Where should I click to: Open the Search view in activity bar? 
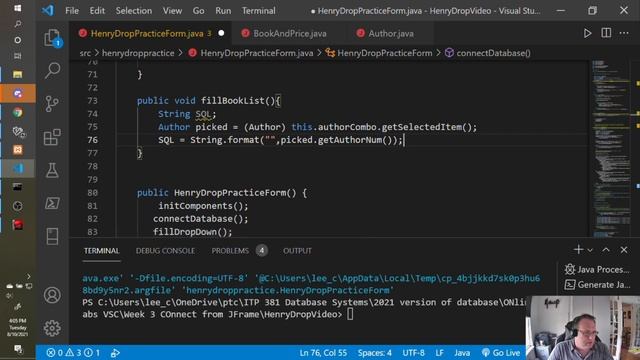(52, 71)
